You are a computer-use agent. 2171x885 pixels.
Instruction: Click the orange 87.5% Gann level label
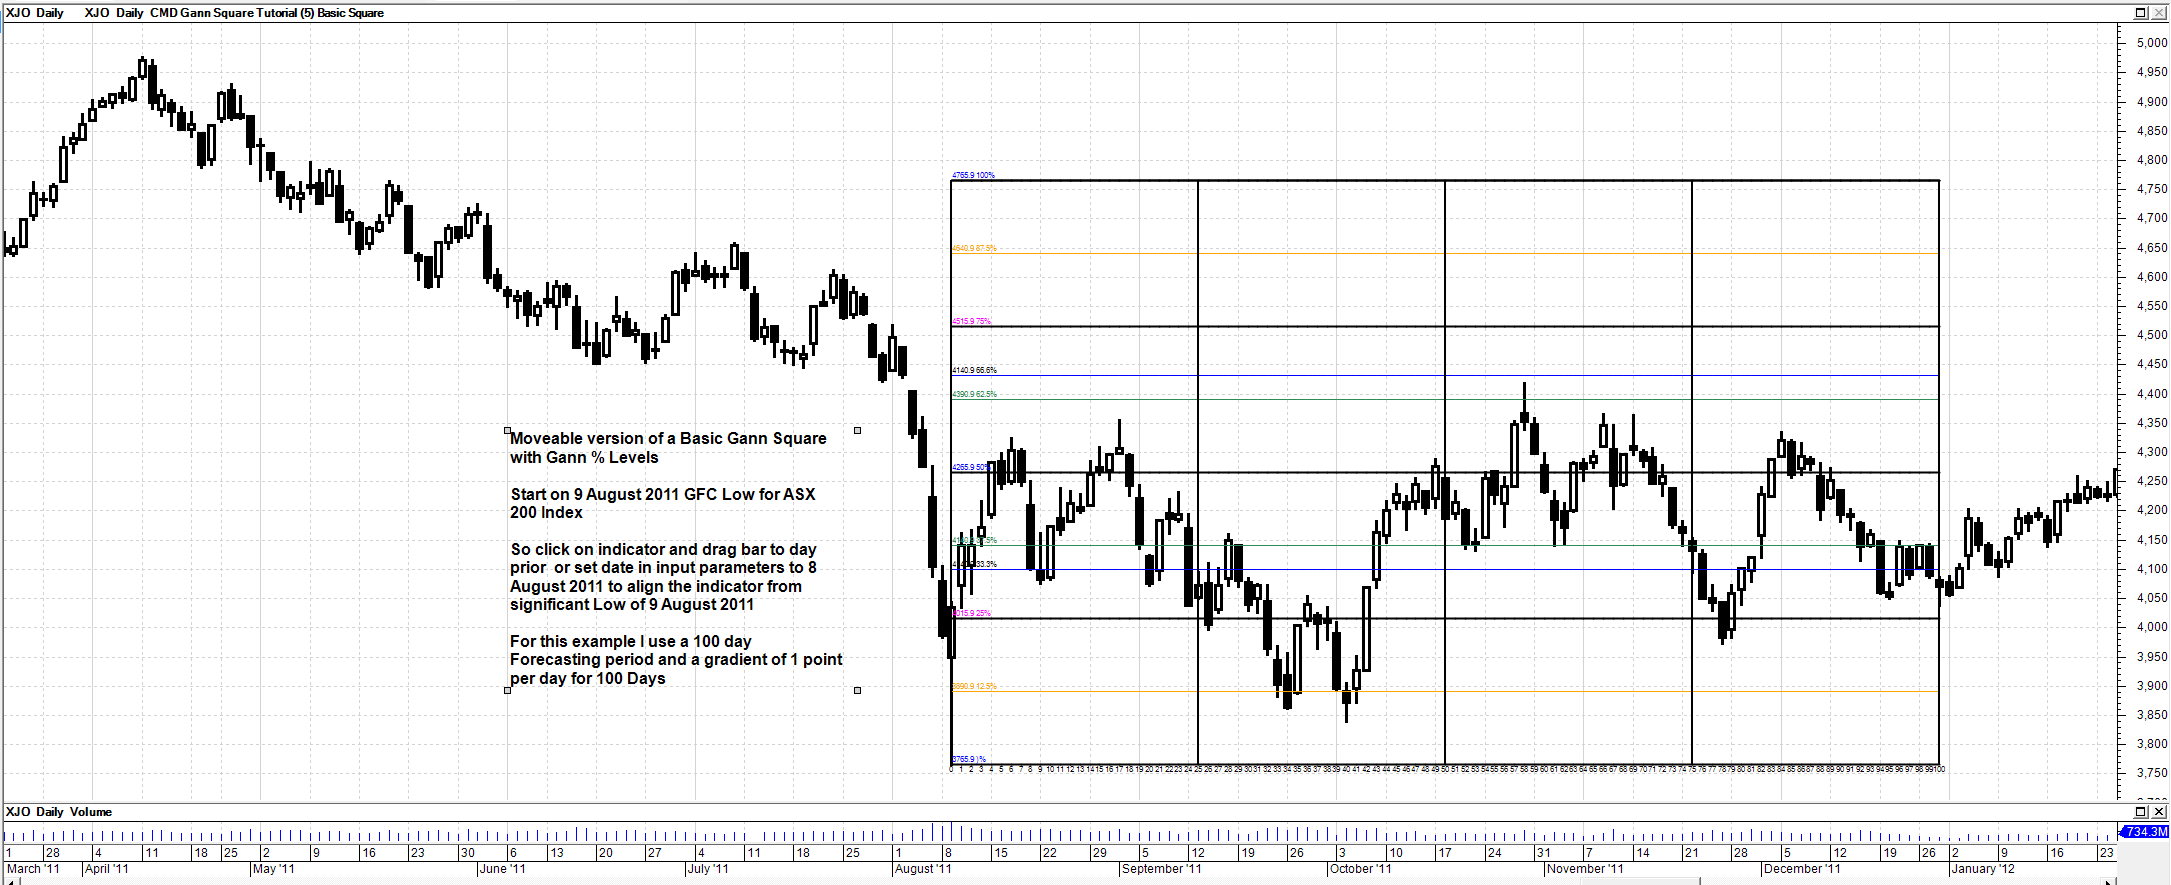pos(974,248)
